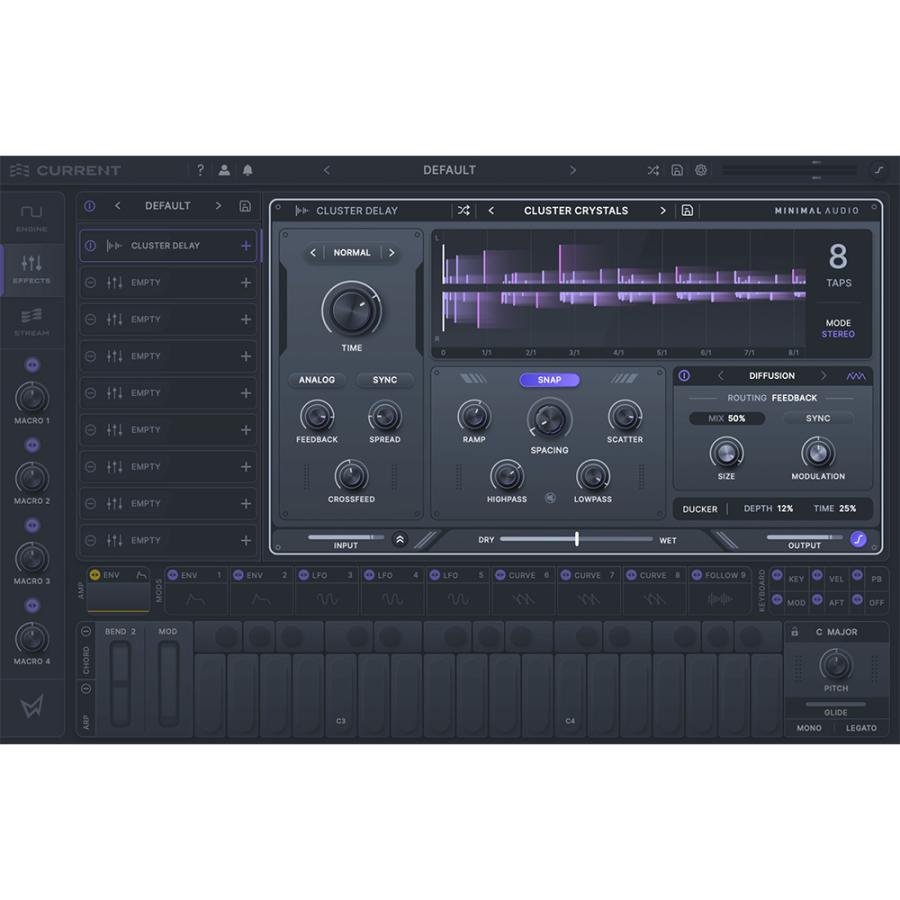
Task: Click the Ducker DEPTH 12% value
Action: pos(768,509)
